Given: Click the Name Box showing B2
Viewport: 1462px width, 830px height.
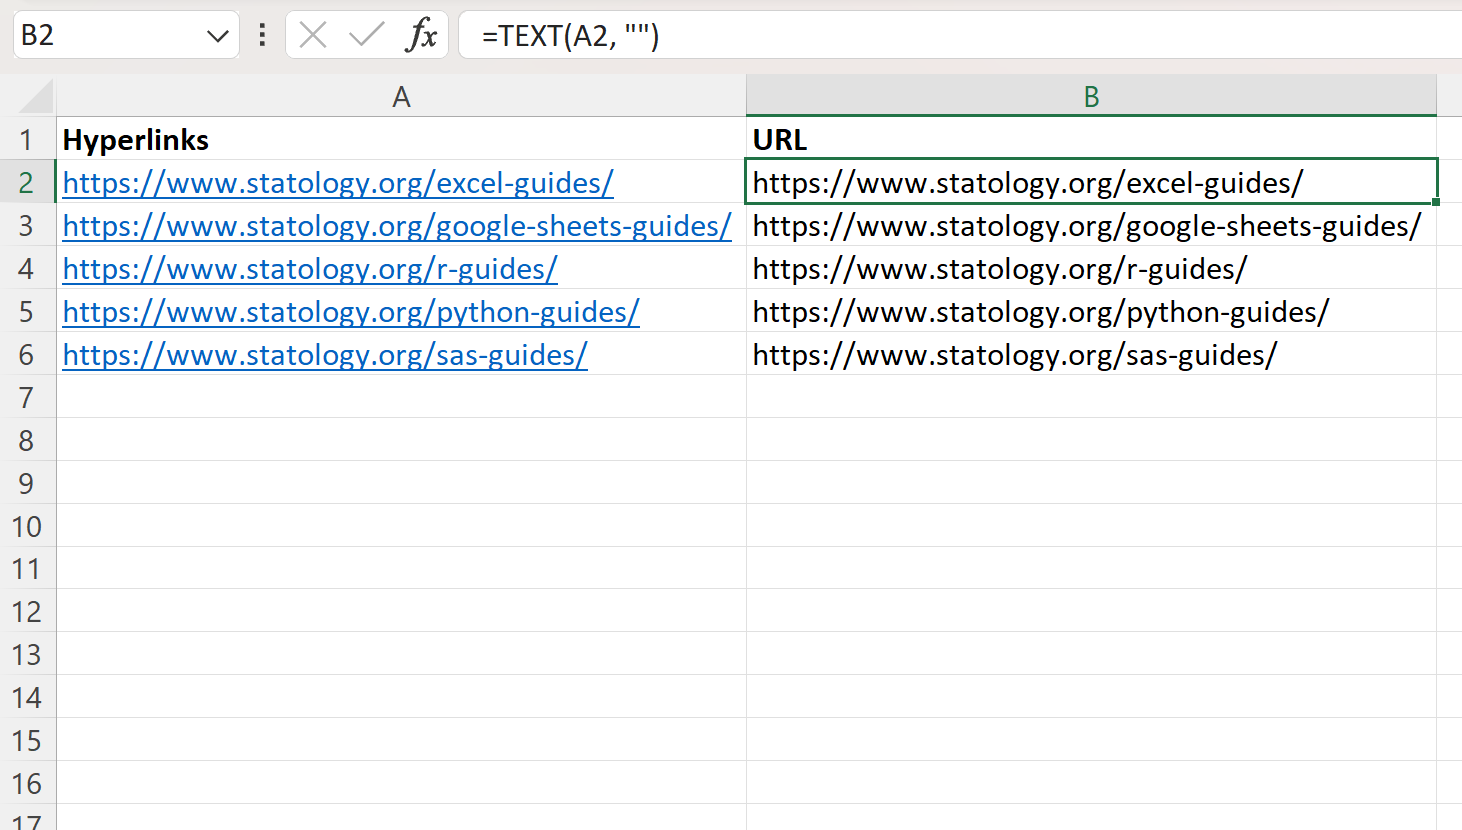Looking at the screenshot, I should 100,34.
